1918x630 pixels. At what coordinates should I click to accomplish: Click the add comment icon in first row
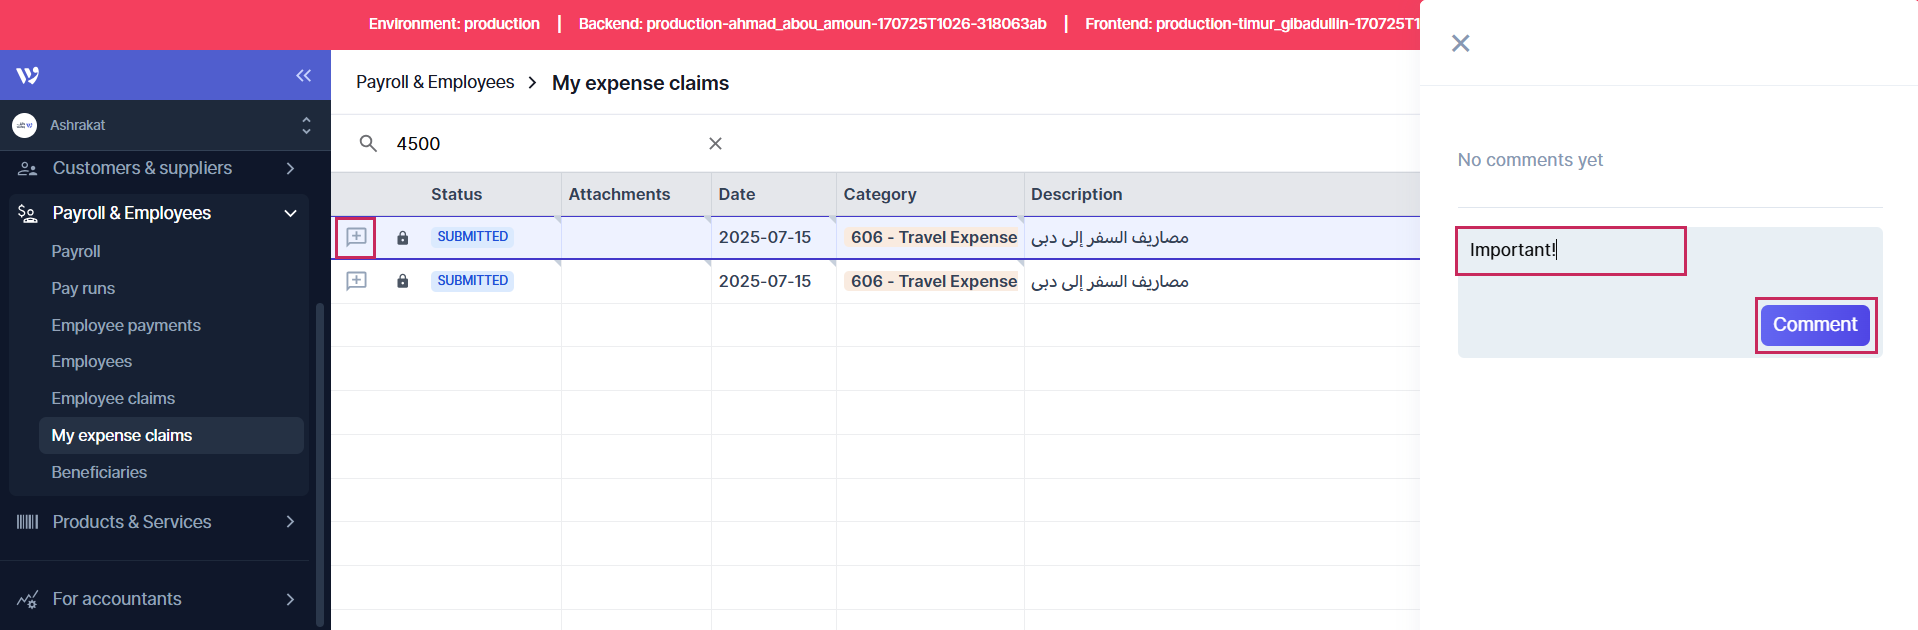point(356,237)
